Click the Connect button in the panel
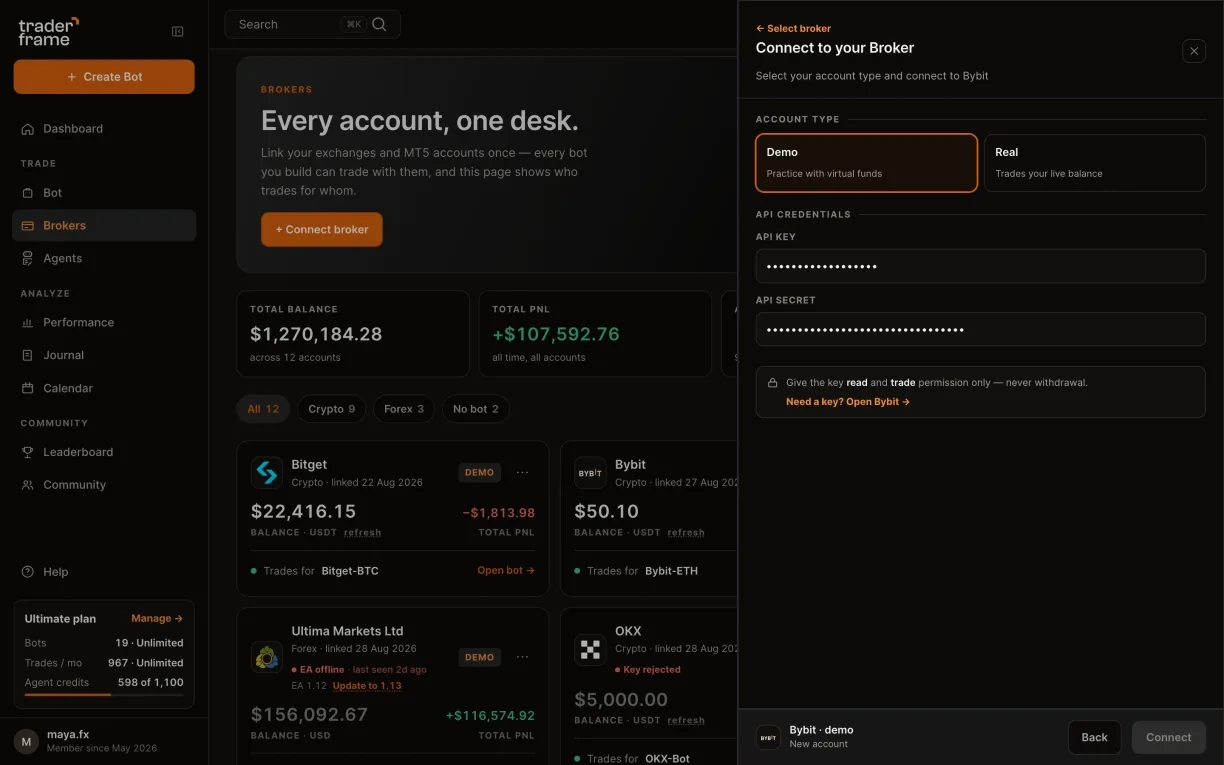This screenshot has width=1224, height=765. coord(1169,738)
